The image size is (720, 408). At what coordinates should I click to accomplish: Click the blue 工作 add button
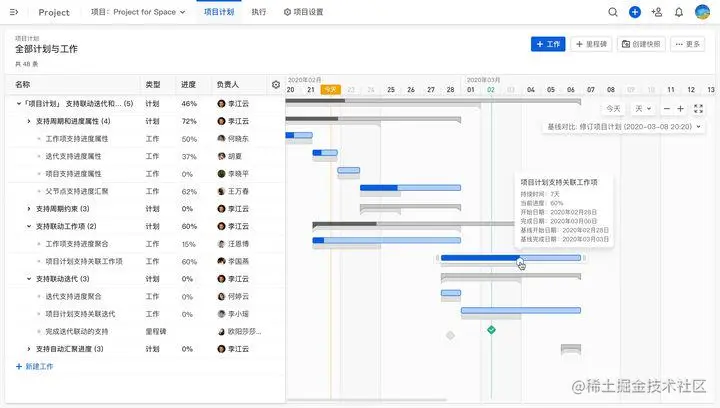(x=548, y=44)
